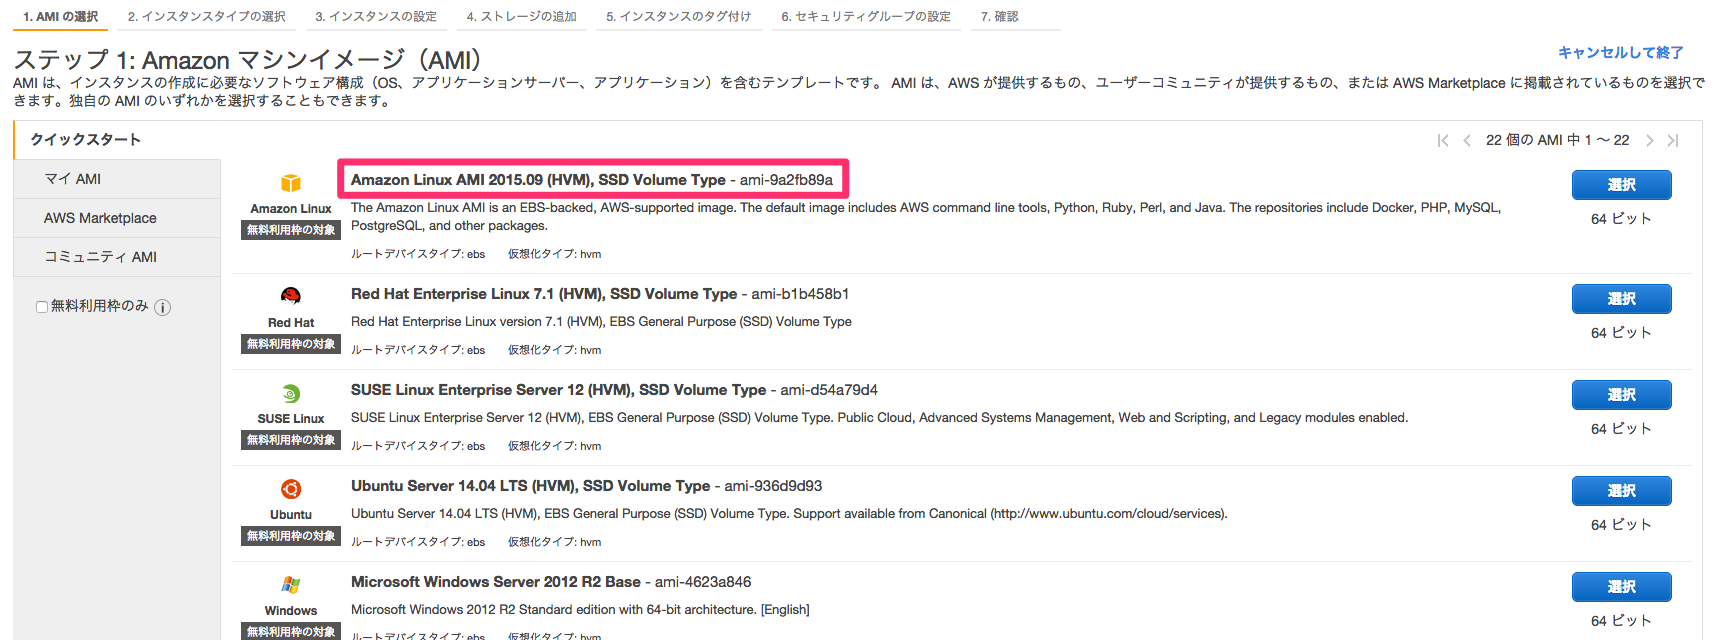This screenshot has height=640, width=1714.
Task: Go to previous page of AMIs
Action: (1467, 141)
